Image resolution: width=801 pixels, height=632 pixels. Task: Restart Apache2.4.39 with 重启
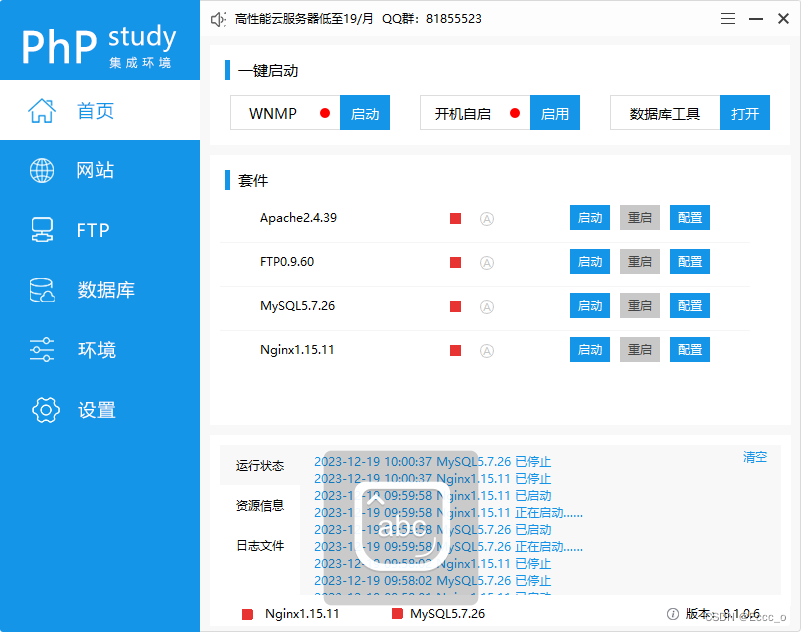[640, 218]
